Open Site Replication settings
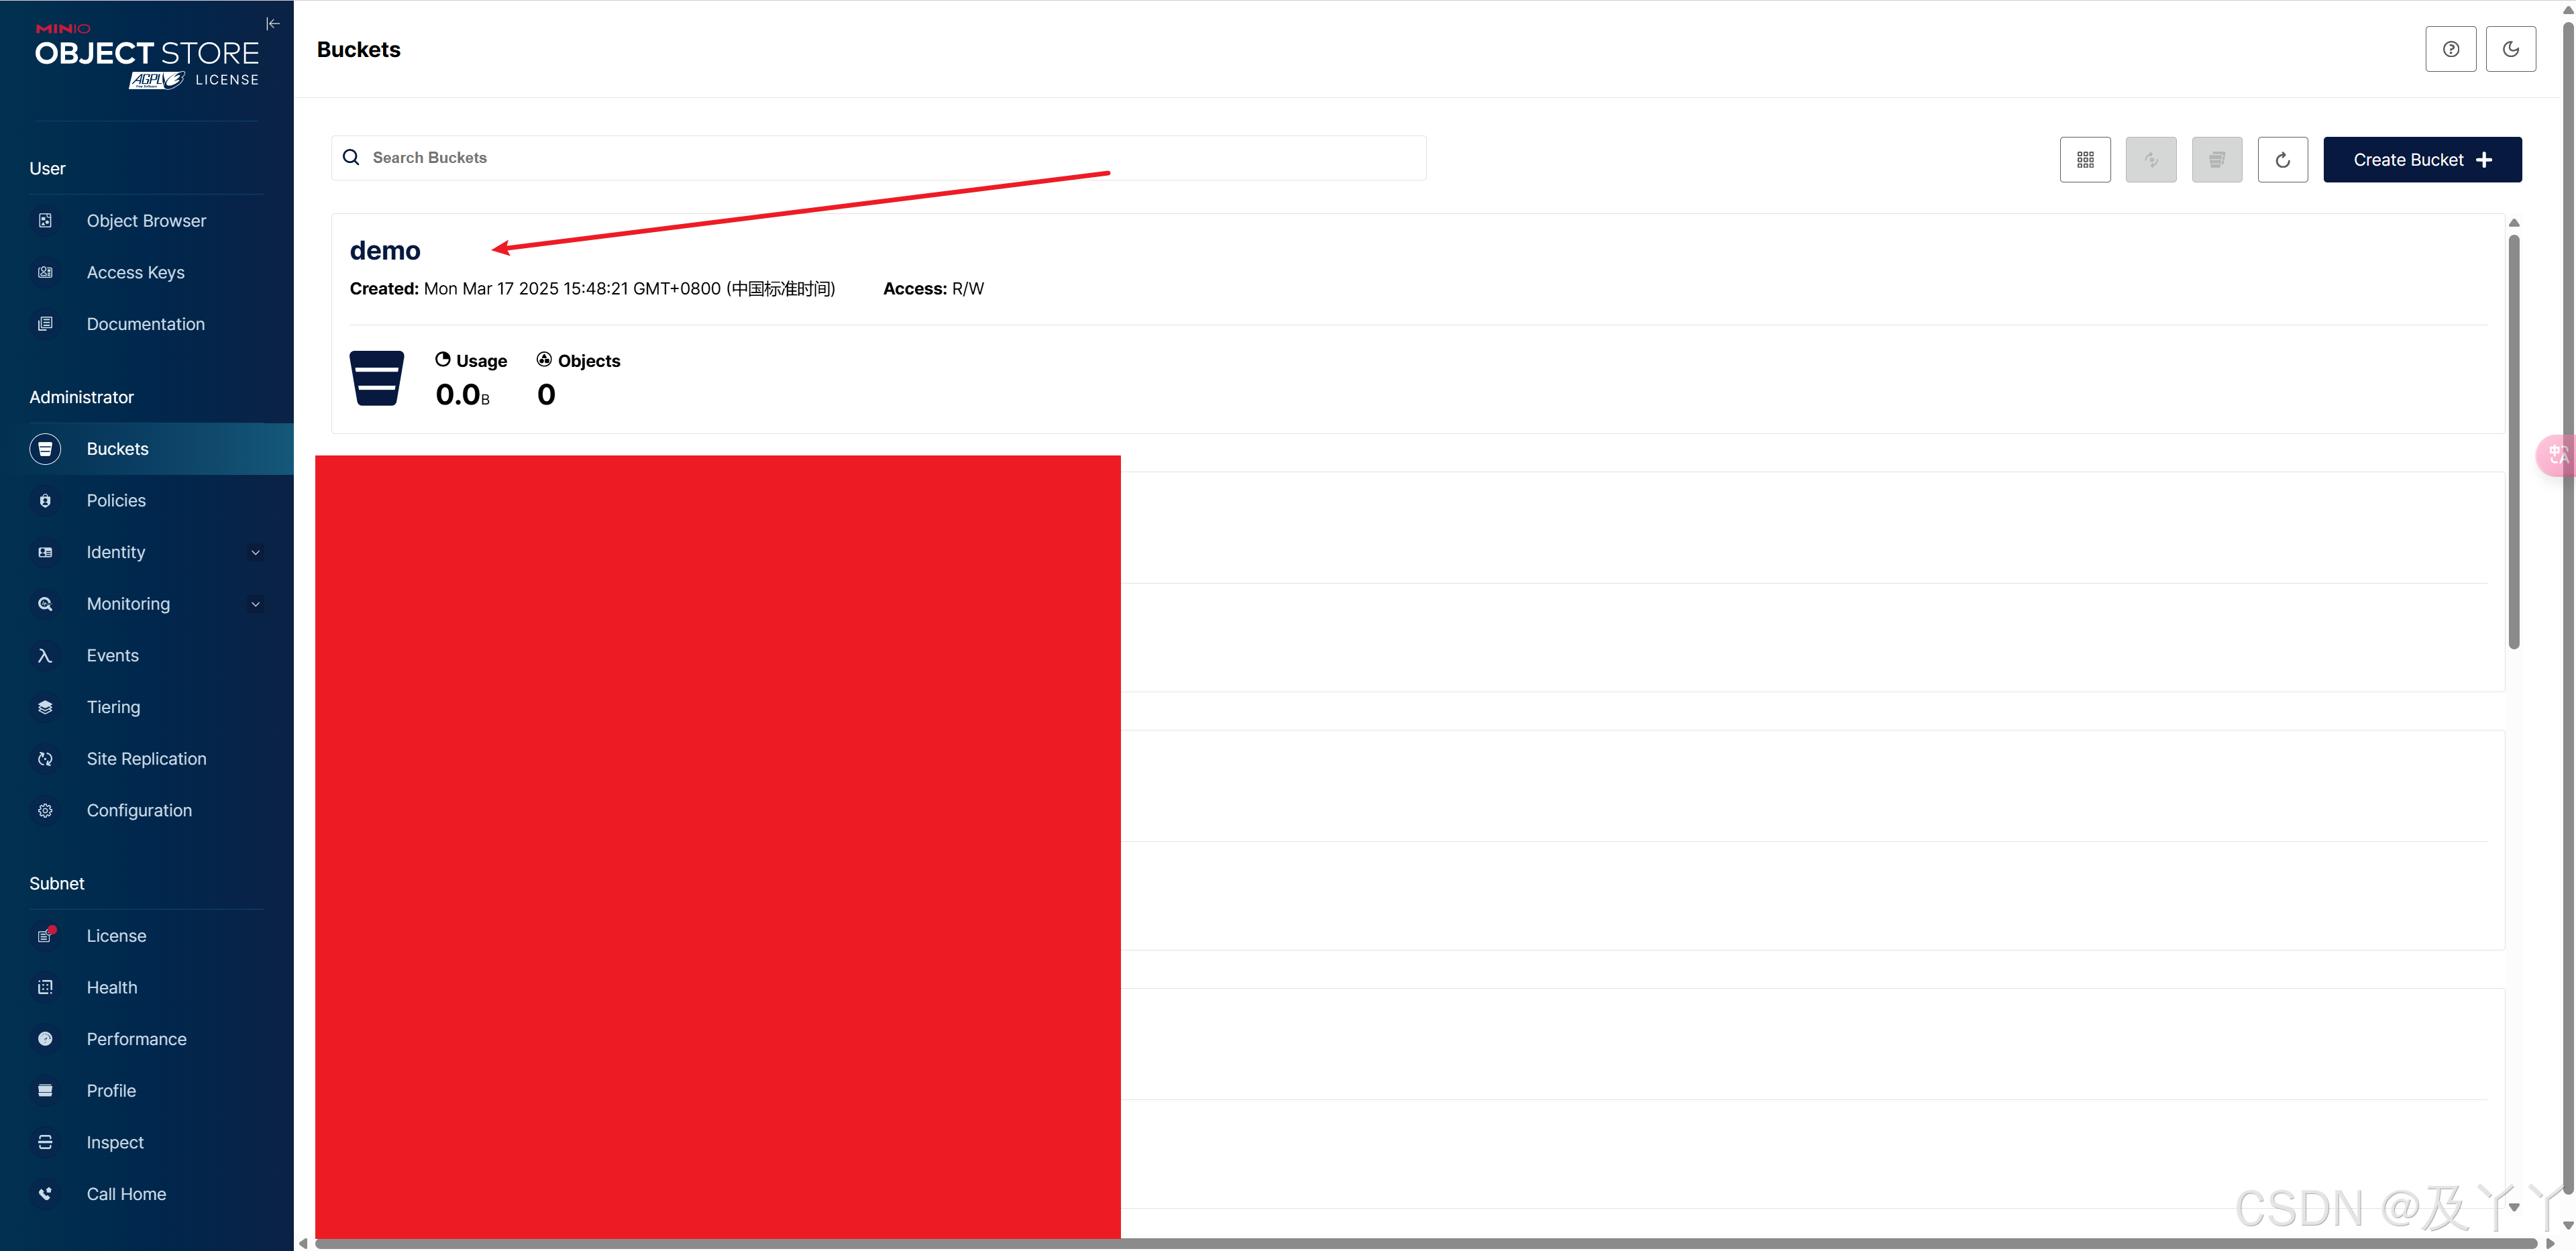The image size is (2576, 1251). [x=147, y=759]
